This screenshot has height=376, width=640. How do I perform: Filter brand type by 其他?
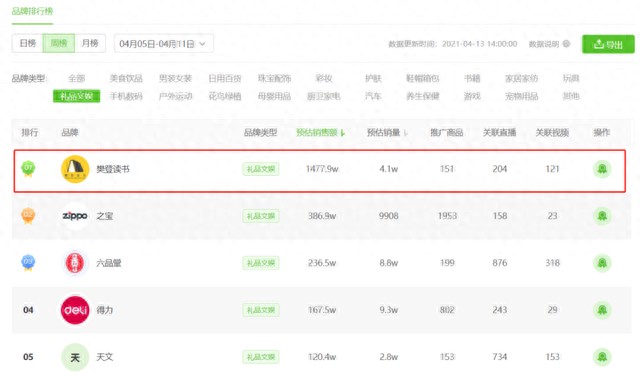571,96
